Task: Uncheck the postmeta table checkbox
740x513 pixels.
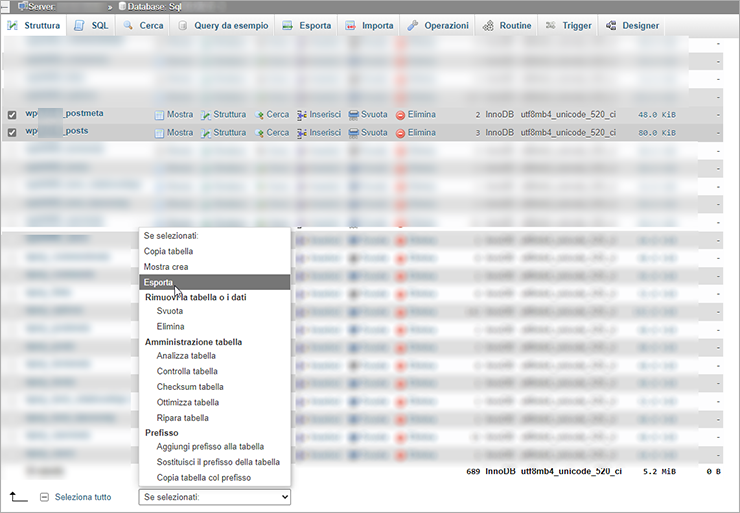Action: 12,115
